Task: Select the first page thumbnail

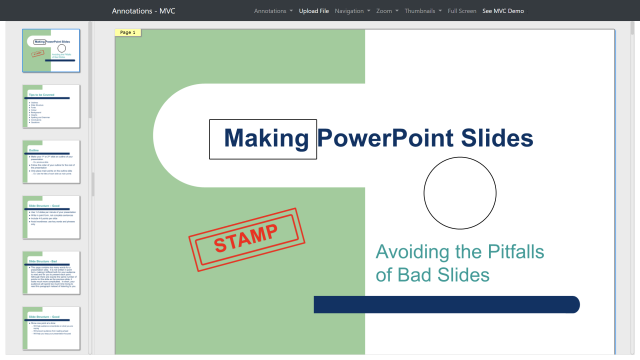Action: [x=51, y=51]
